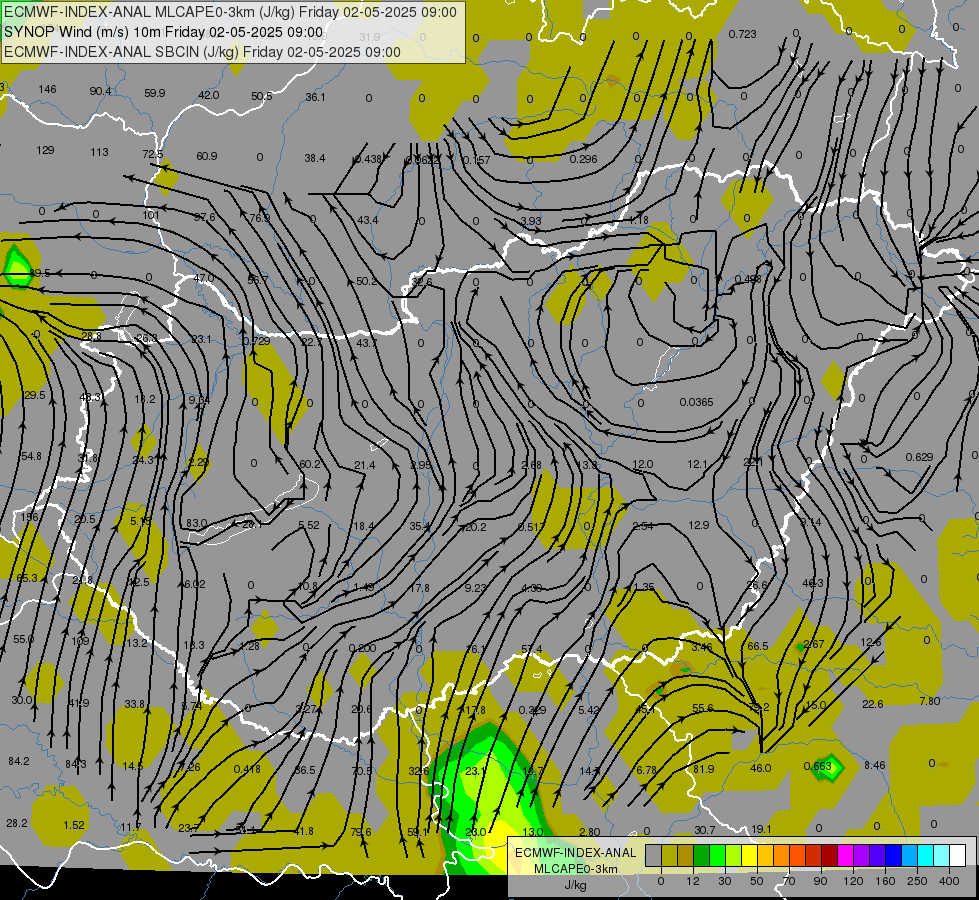
Task: Pick the magenta swatch in the legend bar
Action: pos(846,855)
